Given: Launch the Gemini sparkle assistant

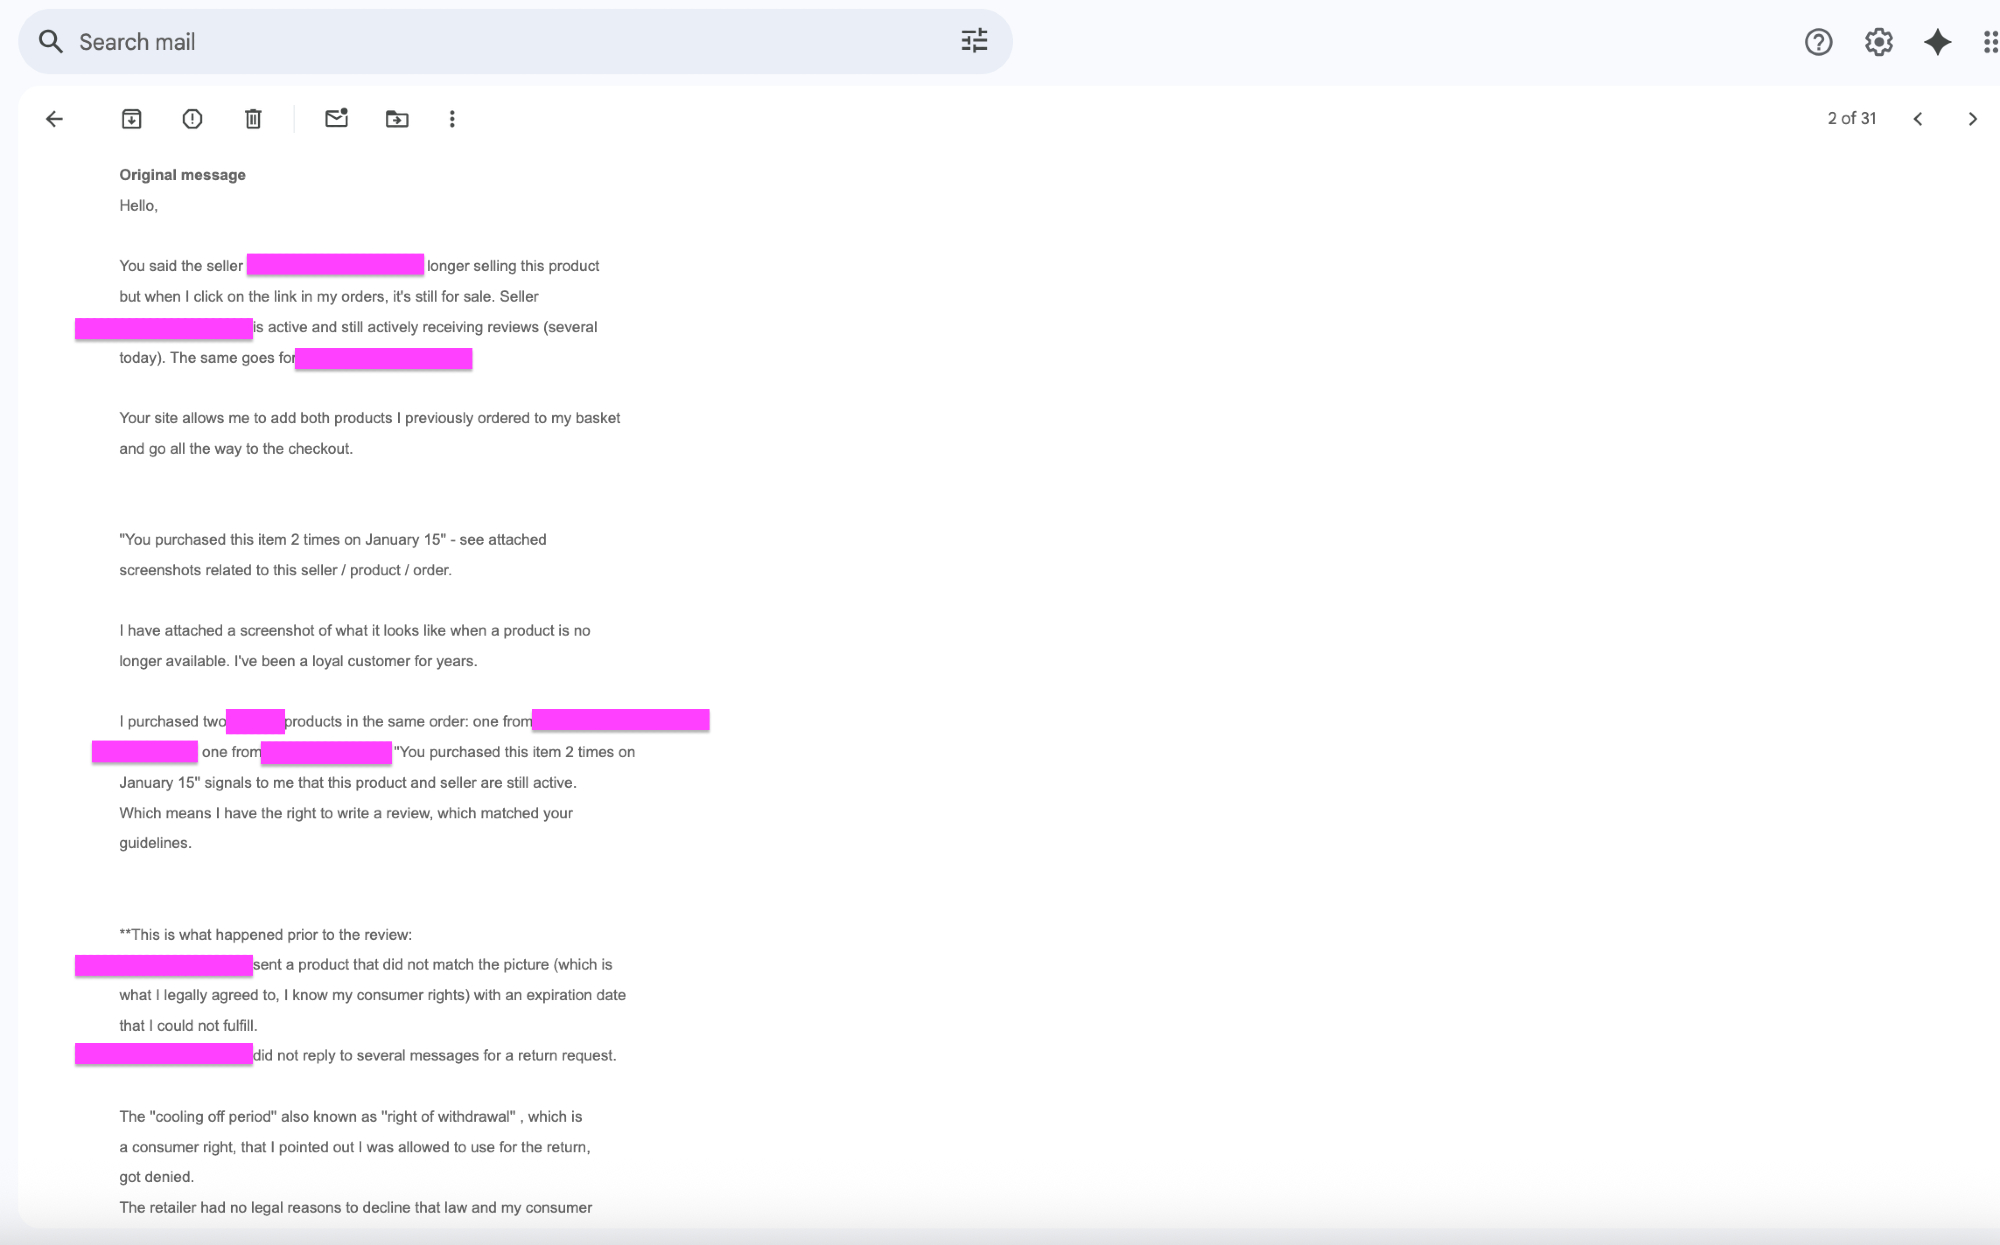Looking at the screenshot, I should click(x=1937, y=42).
